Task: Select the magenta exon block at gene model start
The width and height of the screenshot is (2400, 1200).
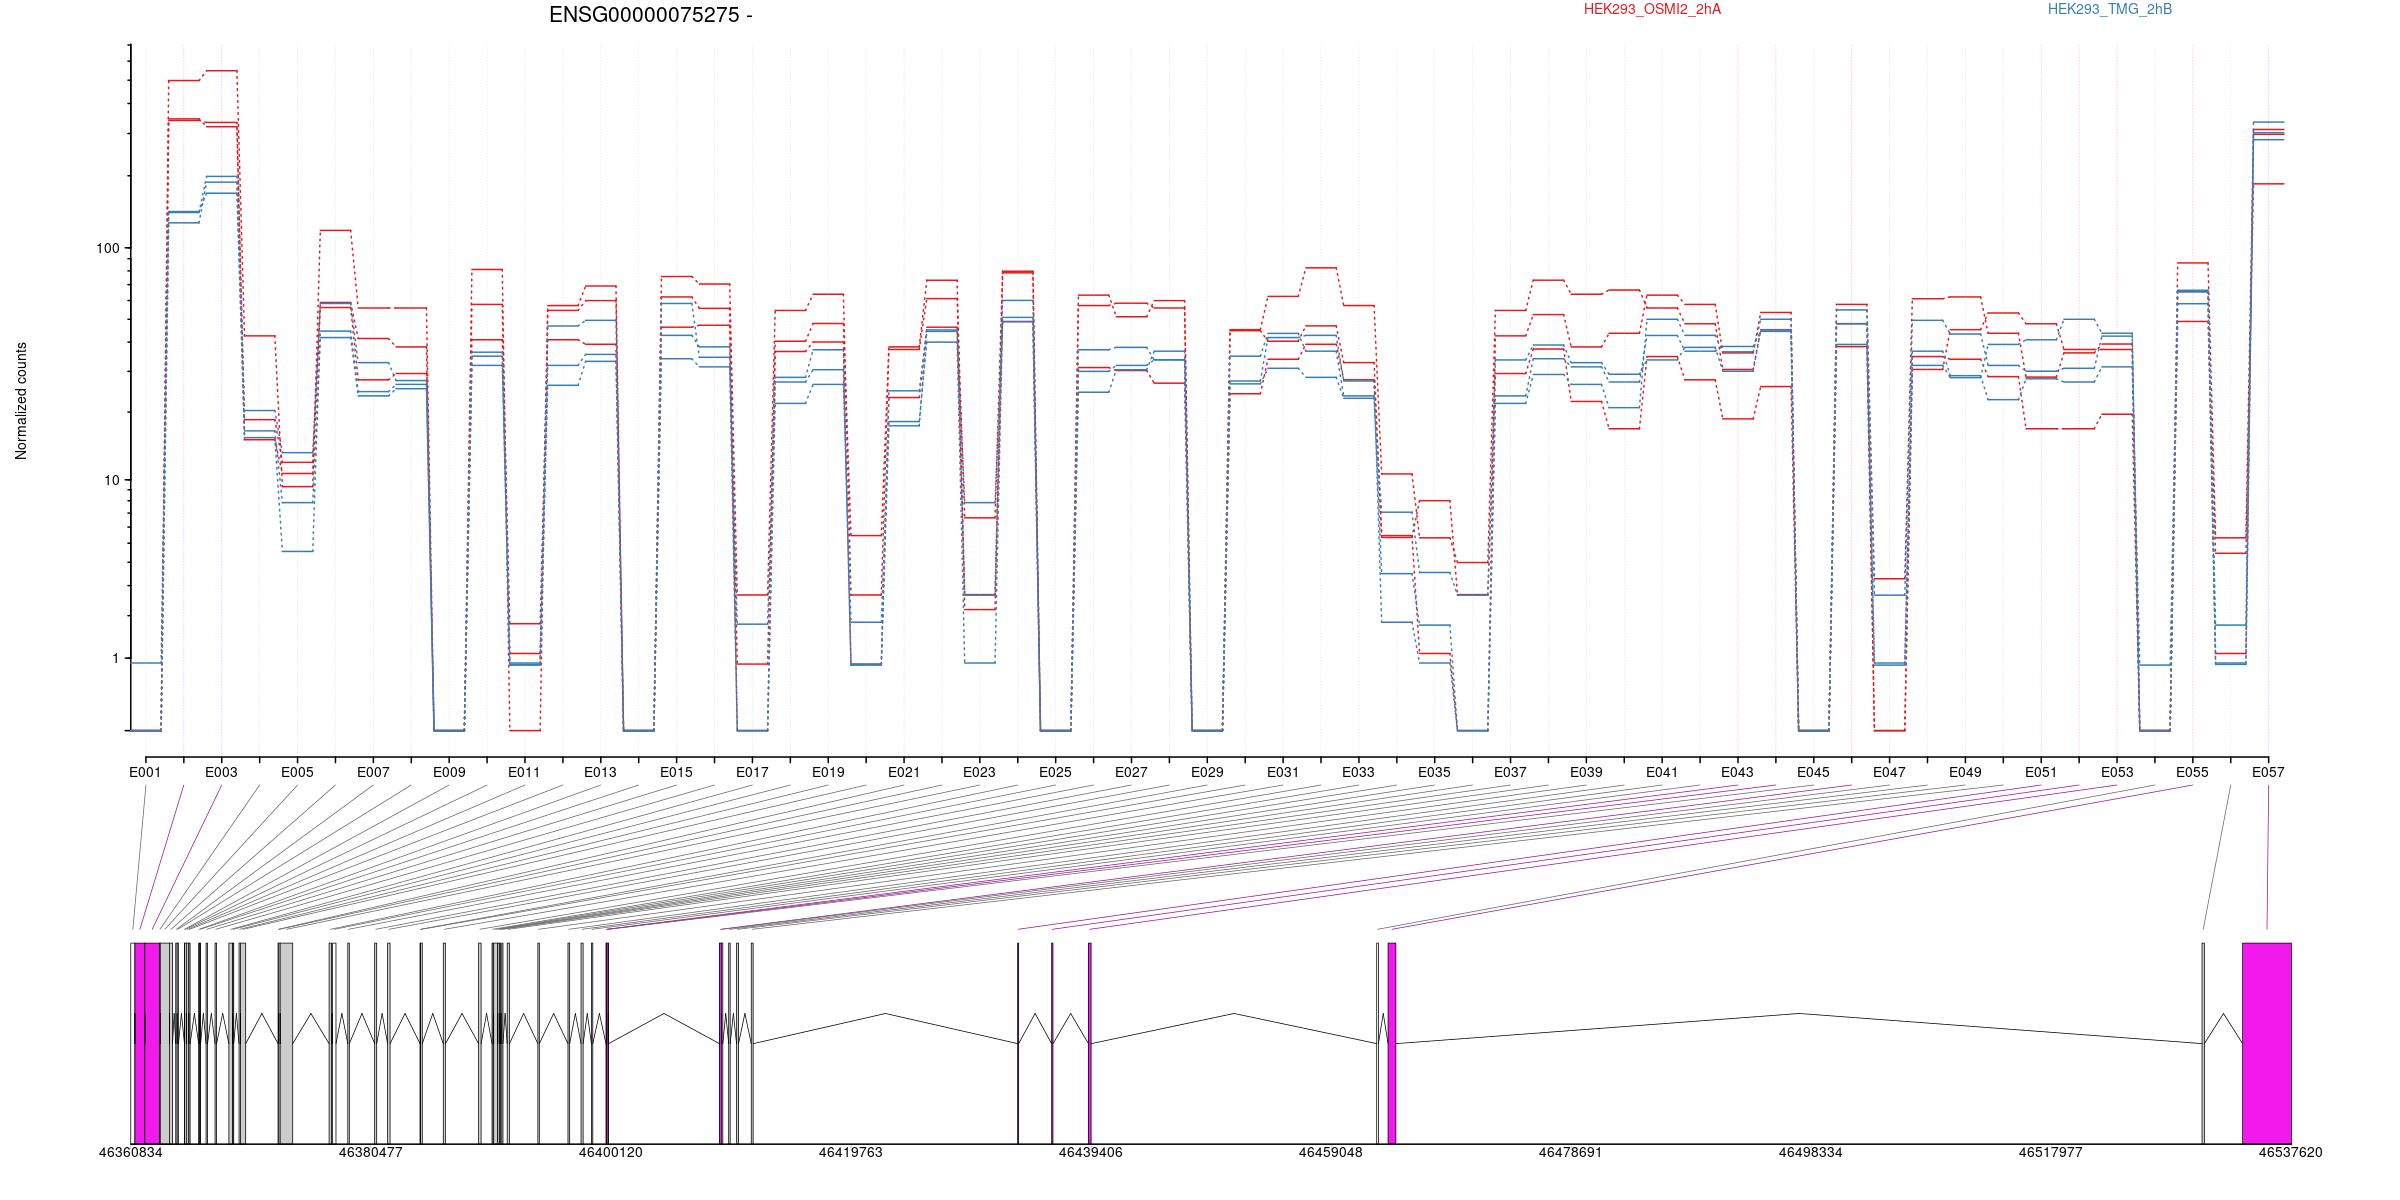Action: pyautogui.click(x=147, y=1043)
